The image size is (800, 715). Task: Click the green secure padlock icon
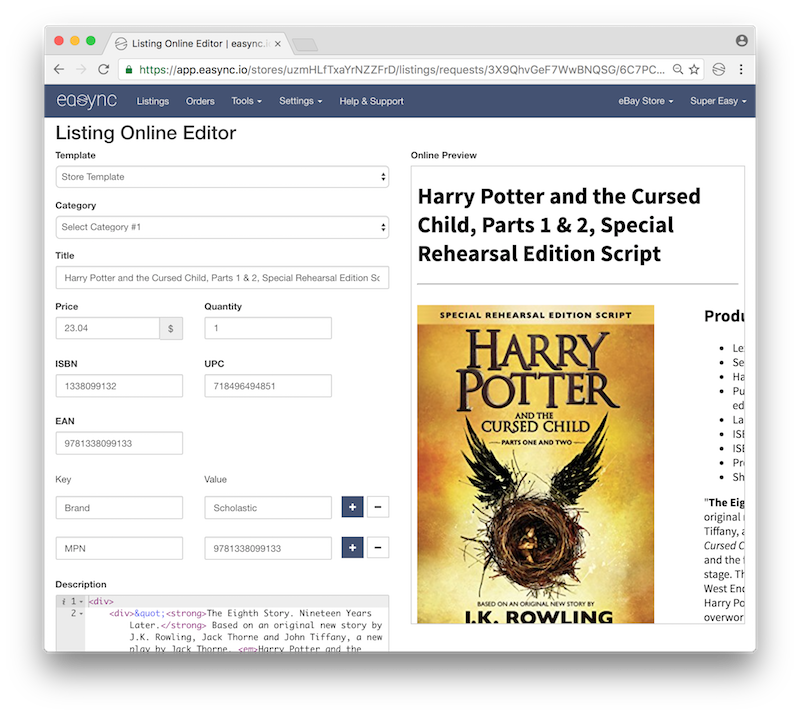tap(129, 69)
